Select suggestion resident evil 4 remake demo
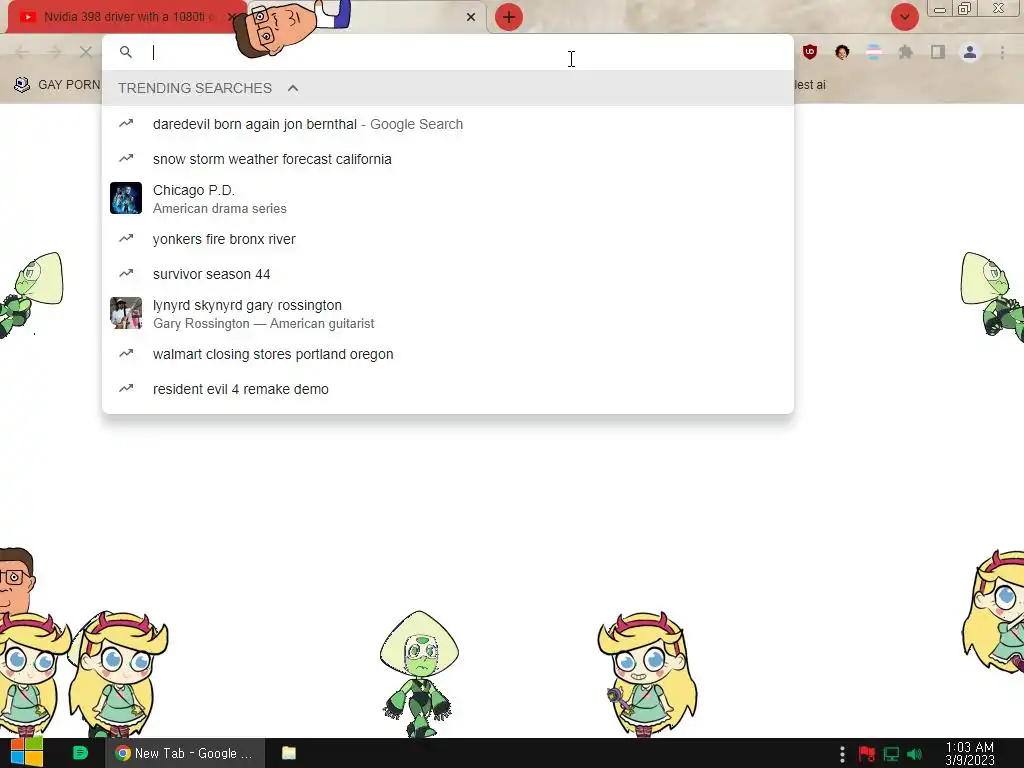The height and width of the screenshot is (768, 1024). pos(448,389)
